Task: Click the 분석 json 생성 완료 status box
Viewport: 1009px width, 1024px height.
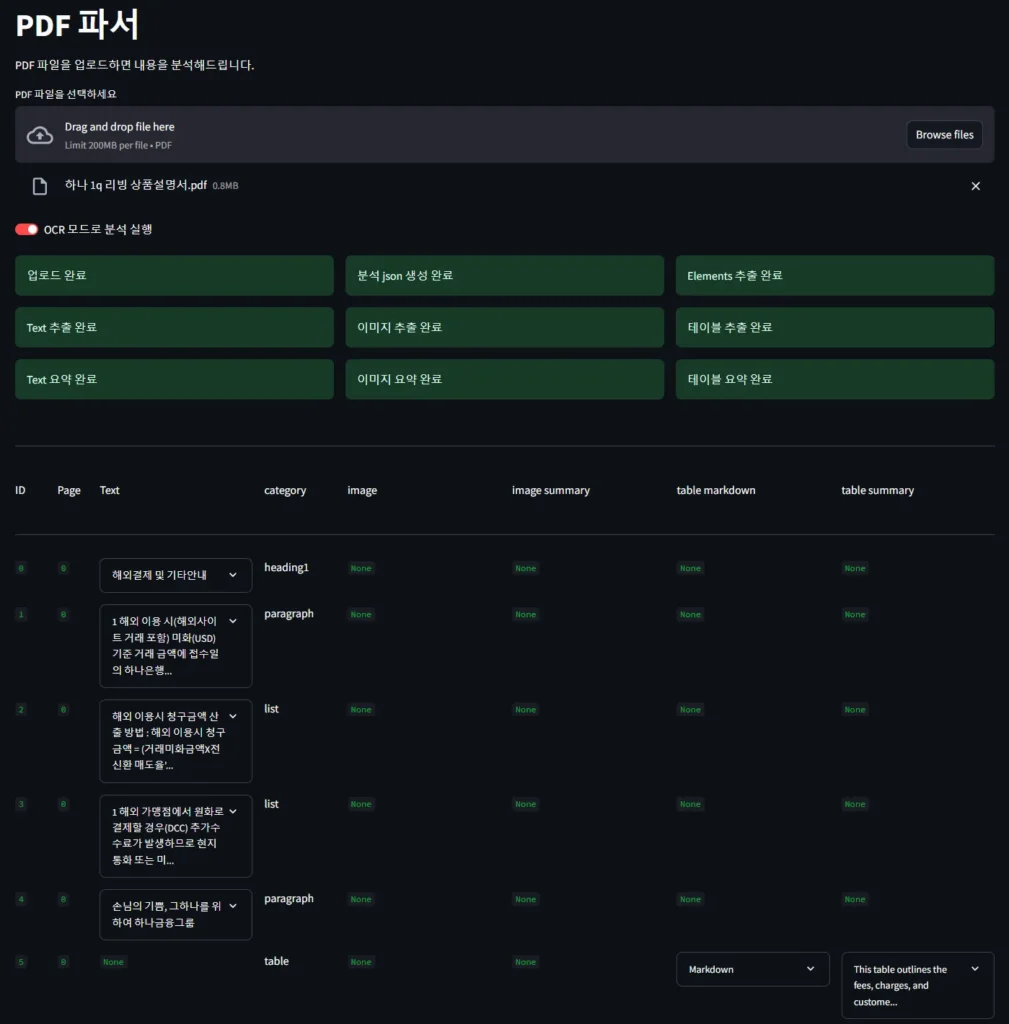Action: [x=504, y=275]
